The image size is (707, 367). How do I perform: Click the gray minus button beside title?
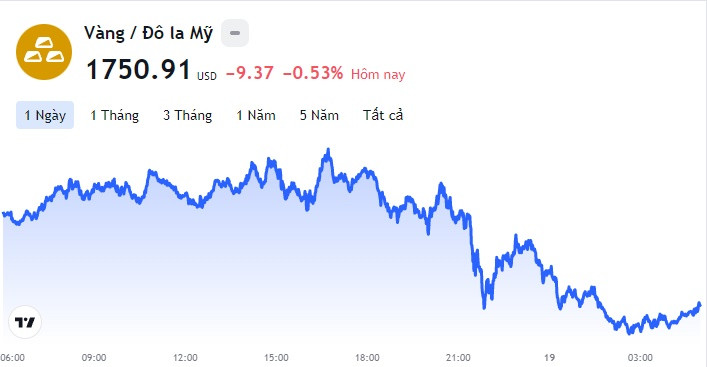[x=235, y=33]
